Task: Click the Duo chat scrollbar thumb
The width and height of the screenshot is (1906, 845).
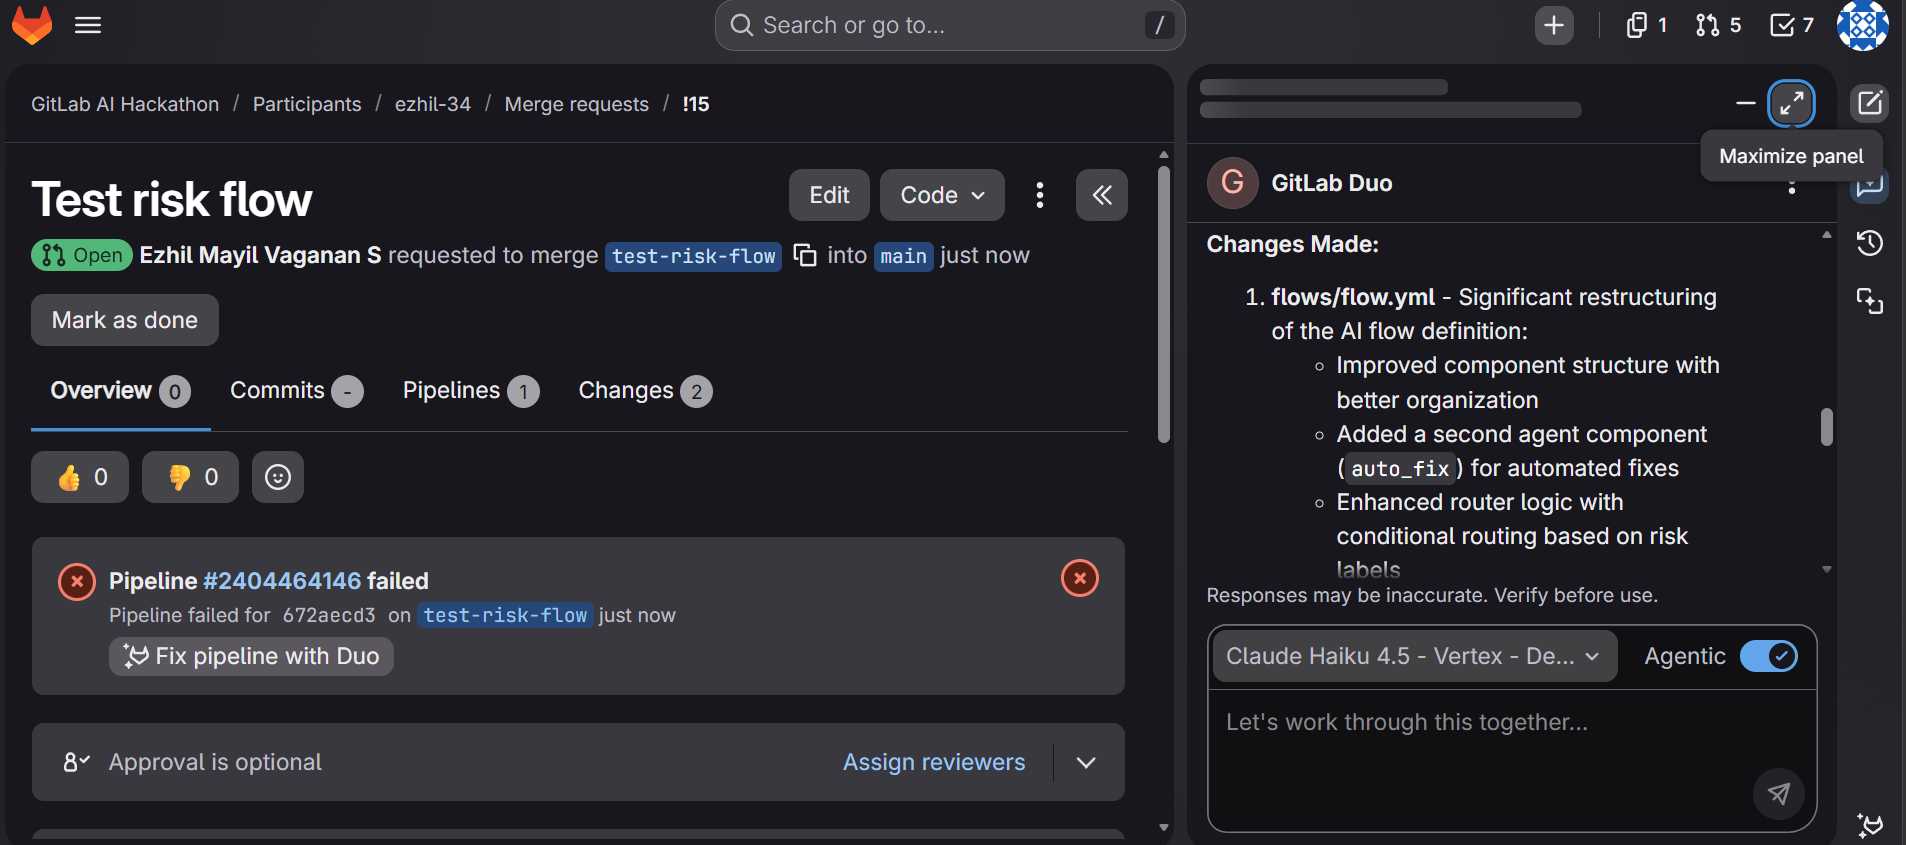Action: click(x=1827, y=427)
